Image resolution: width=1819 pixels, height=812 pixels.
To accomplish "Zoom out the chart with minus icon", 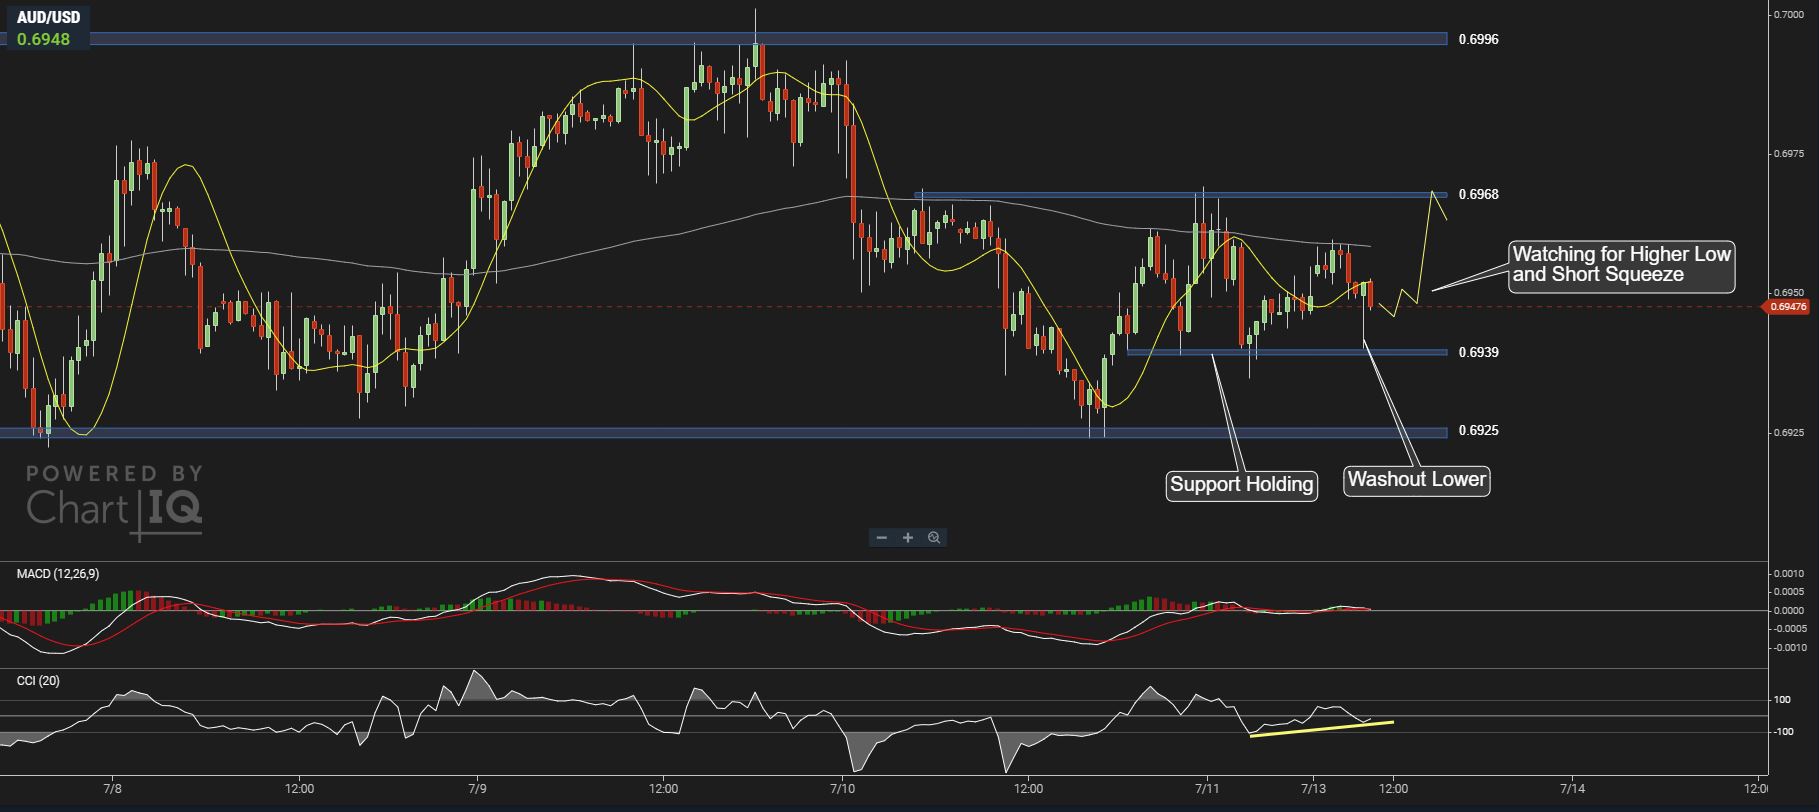I will [881, 538].
